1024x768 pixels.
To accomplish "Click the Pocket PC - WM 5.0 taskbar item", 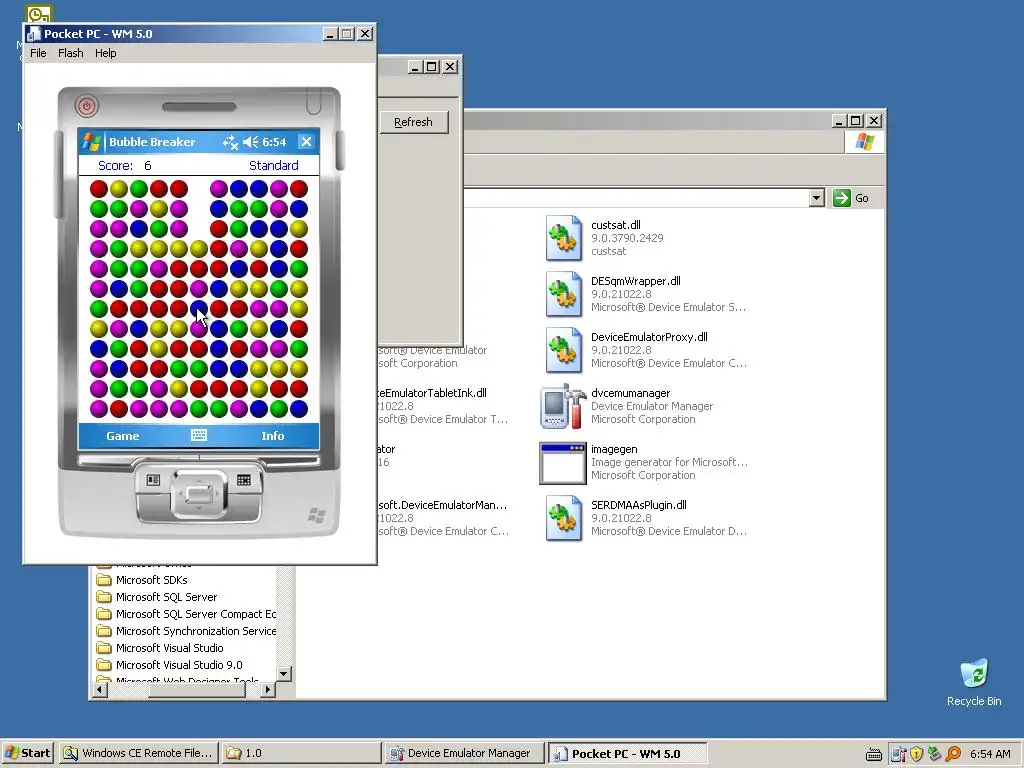I will pos(626,753).
